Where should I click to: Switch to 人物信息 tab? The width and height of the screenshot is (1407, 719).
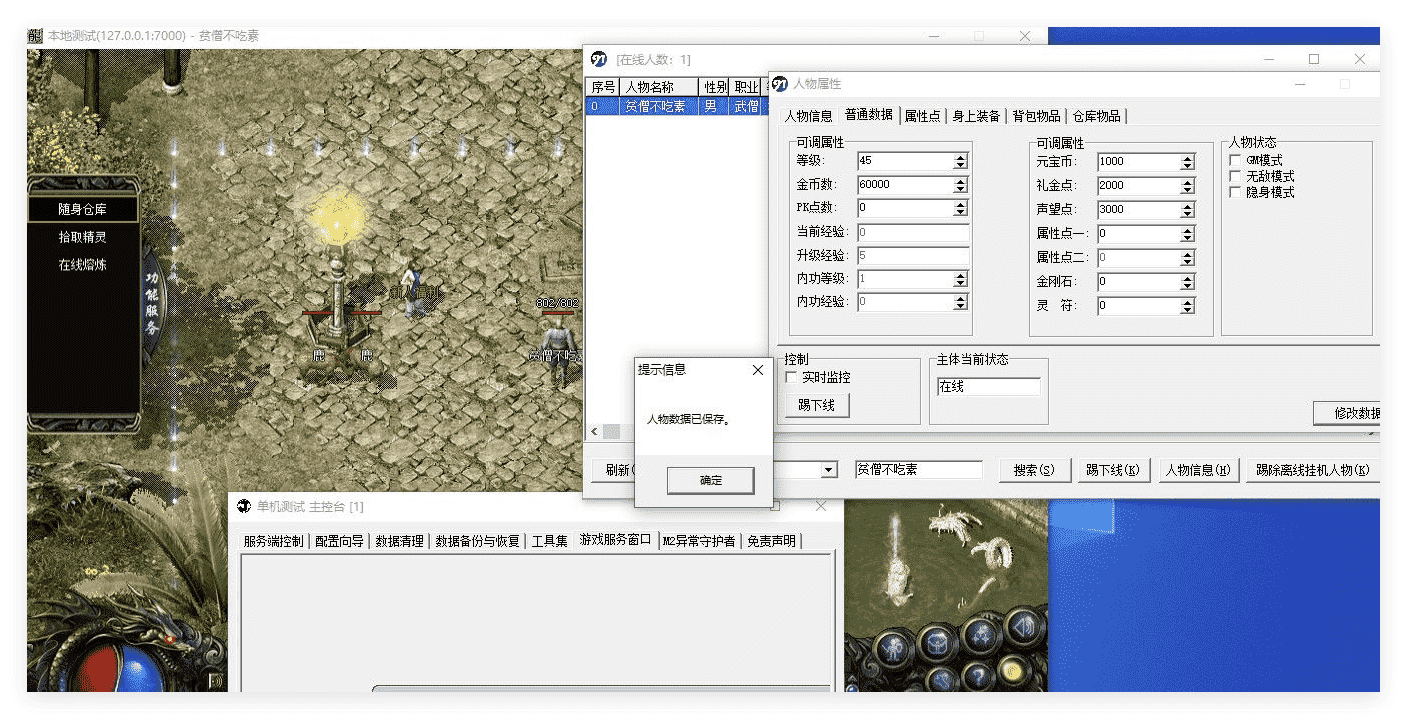click(x=808, y=116)
